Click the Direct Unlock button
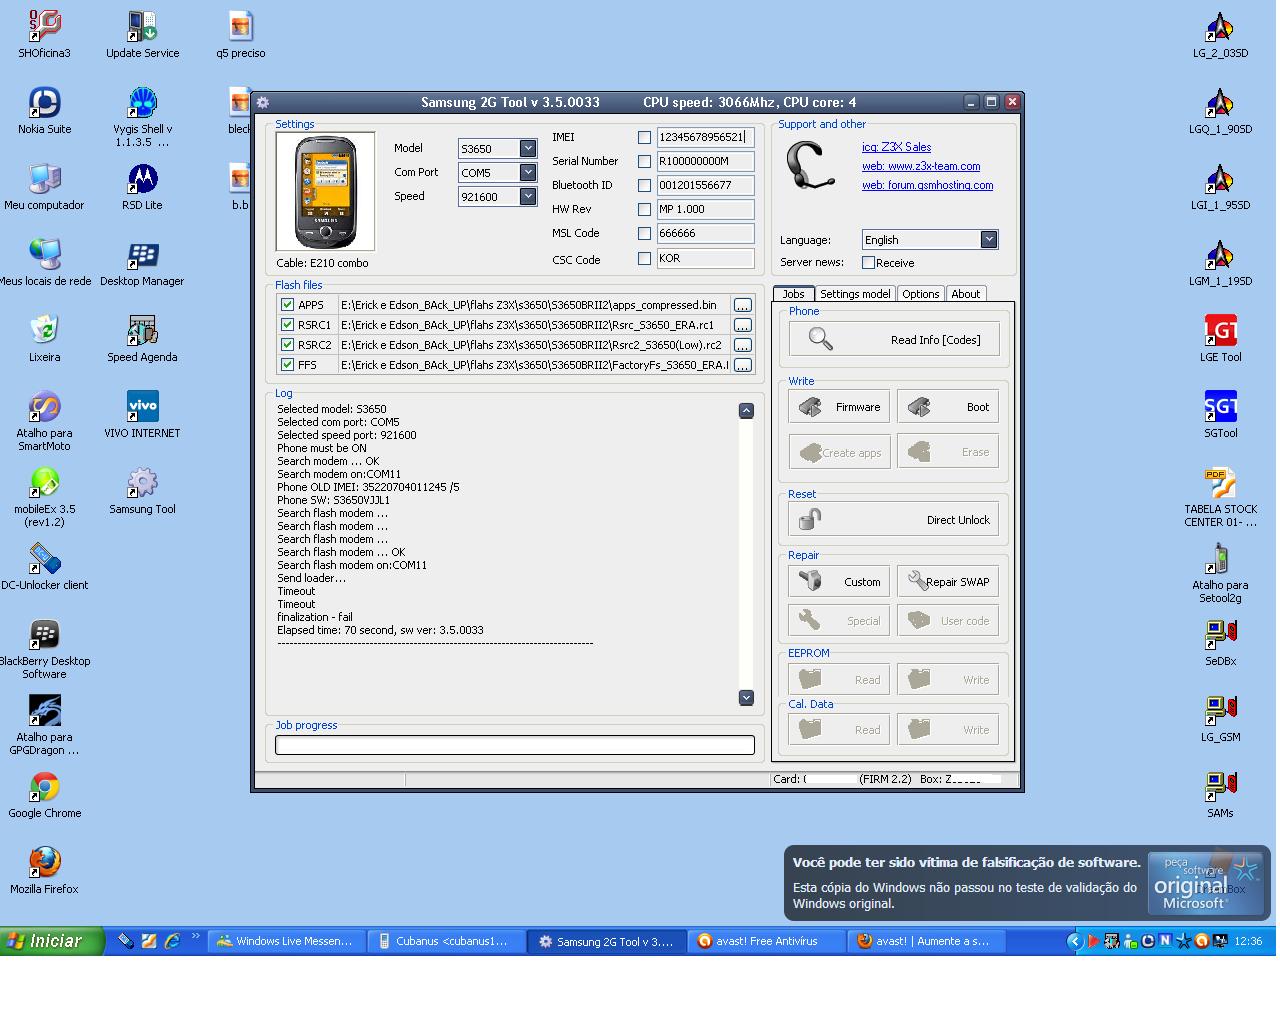Image resolution: width=1280 pixels, height=1024 pixels. pos(894,519)
